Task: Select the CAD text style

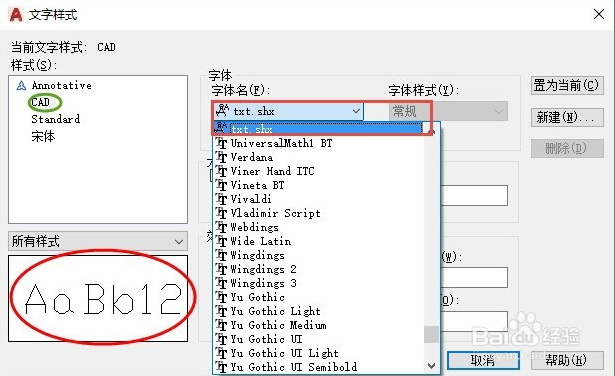Action: (40, 102)
